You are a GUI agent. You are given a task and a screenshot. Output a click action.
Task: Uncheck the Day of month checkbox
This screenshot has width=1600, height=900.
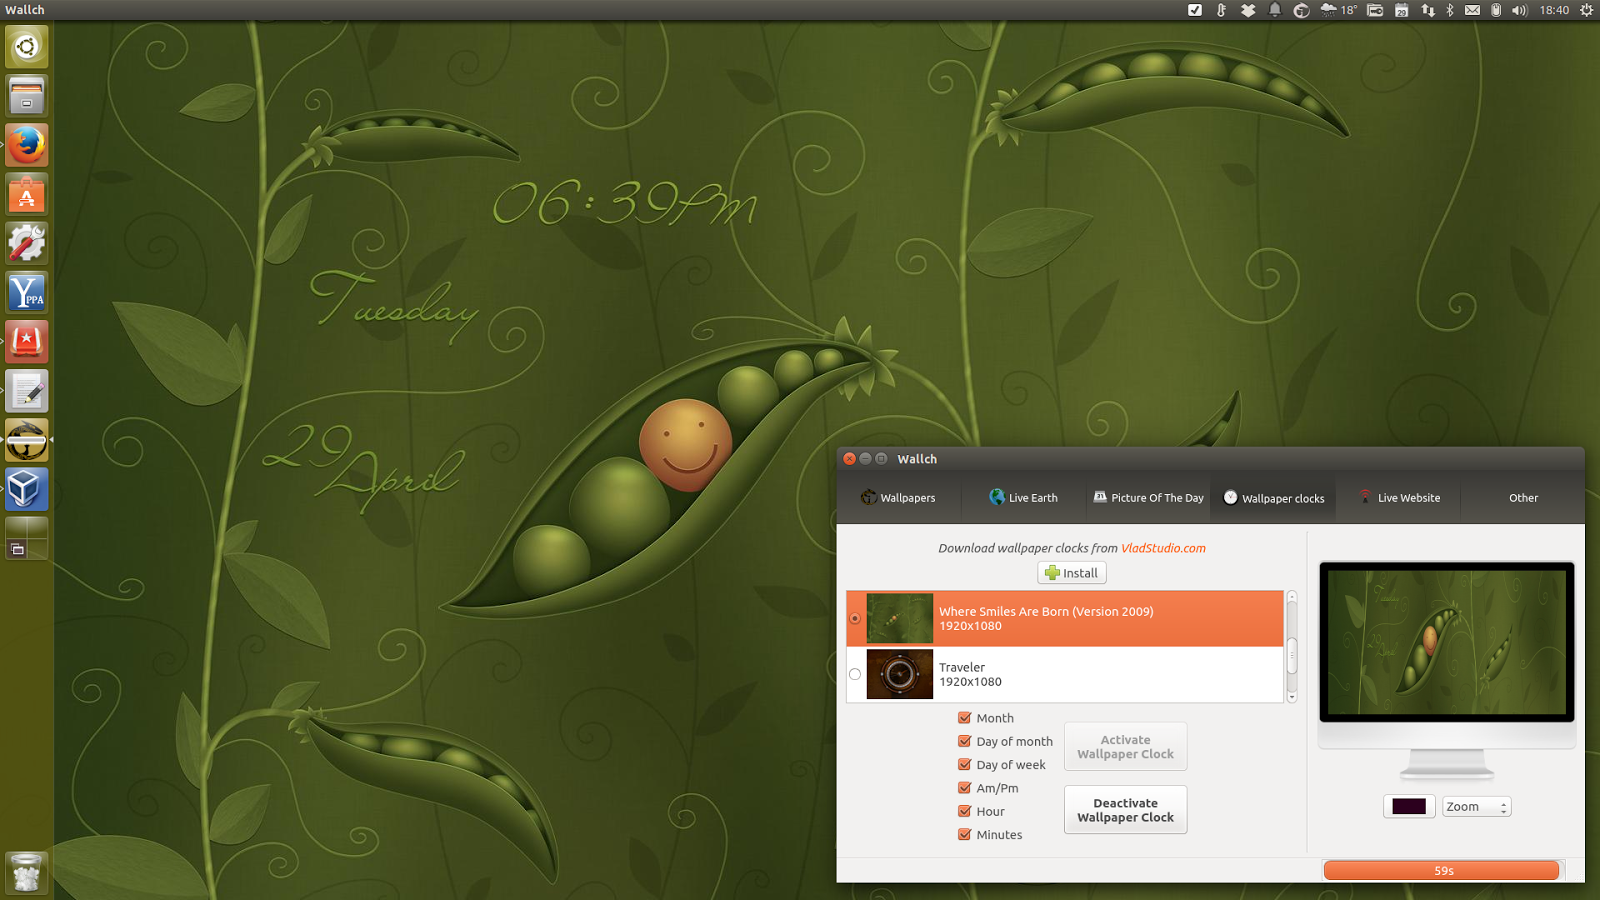click(x=965, y=741)
